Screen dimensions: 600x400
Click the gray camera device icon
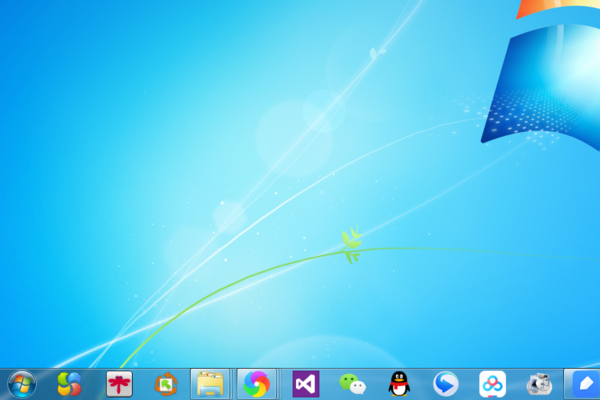[x=540, y=383]
